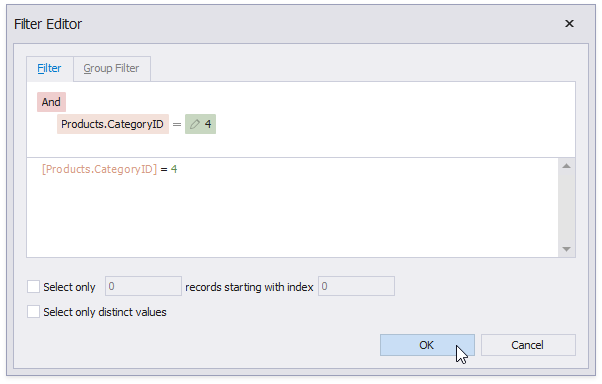
Task: Click the pencil icon beside value 4
Action: click(x=195, y=124)
